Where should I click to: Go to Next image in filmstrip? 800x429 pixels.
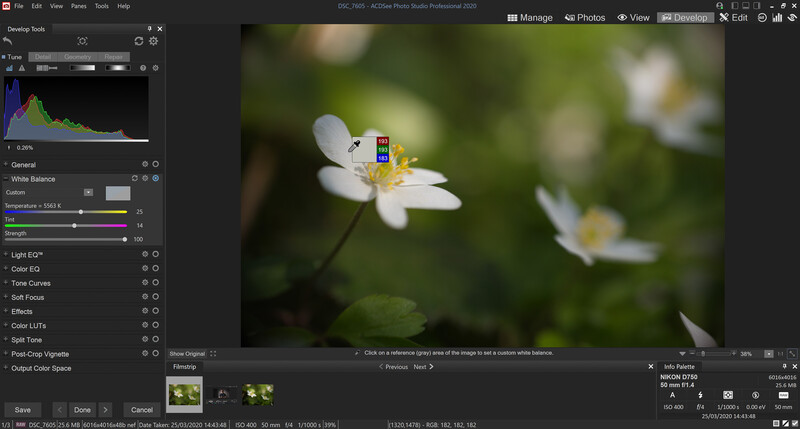click(423, 367)
